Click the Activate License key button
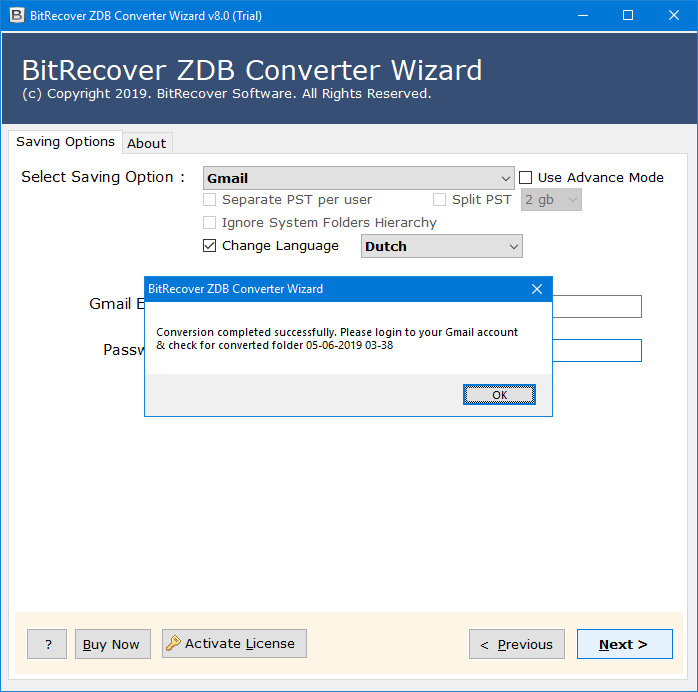Image resolution: width=698 pixels, height=692 pixels. pos(234,643)
